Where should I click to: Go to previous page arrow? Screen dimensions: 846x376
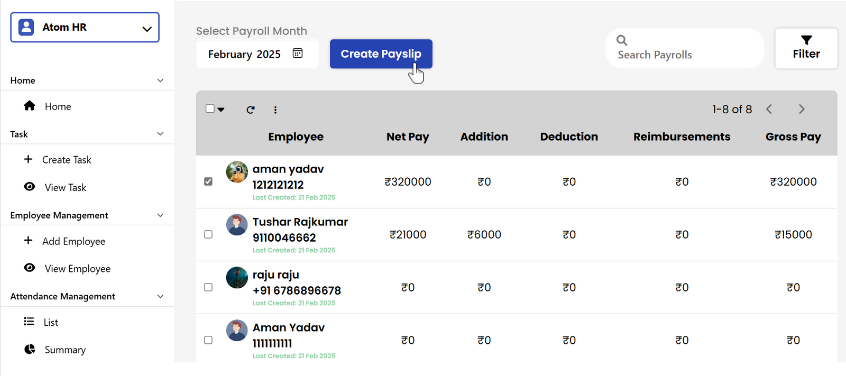pyautogui.click(x=769, y=109)
